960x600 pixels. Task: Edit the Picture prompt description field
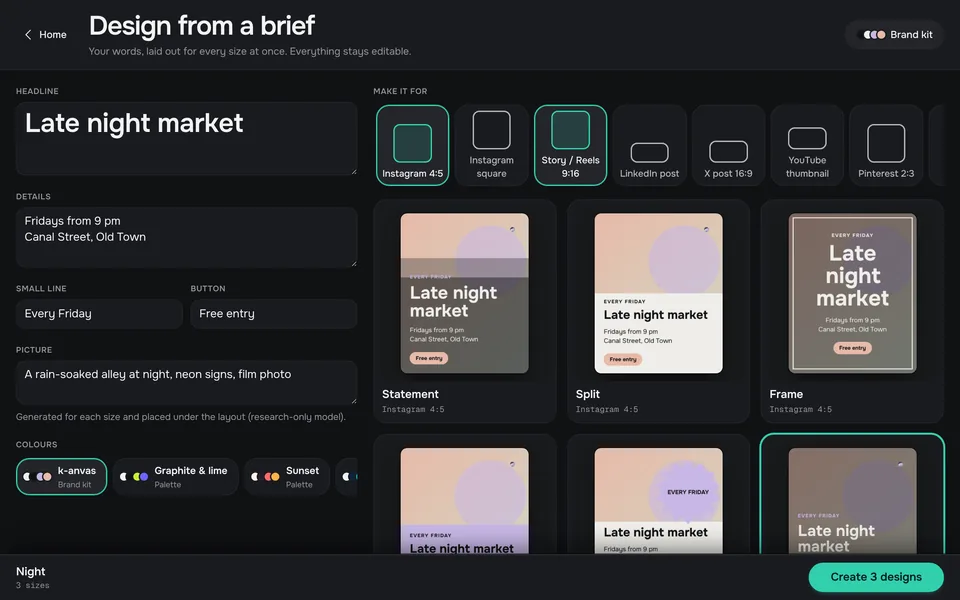[x=186, y=383]
